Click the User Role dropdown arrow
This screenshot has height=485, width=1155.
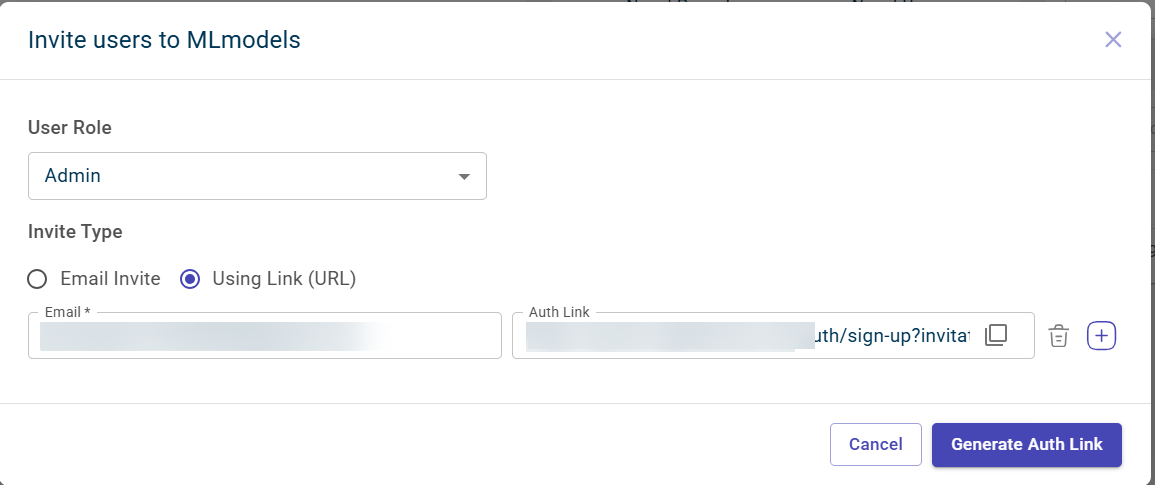click(x=464, y=177)
